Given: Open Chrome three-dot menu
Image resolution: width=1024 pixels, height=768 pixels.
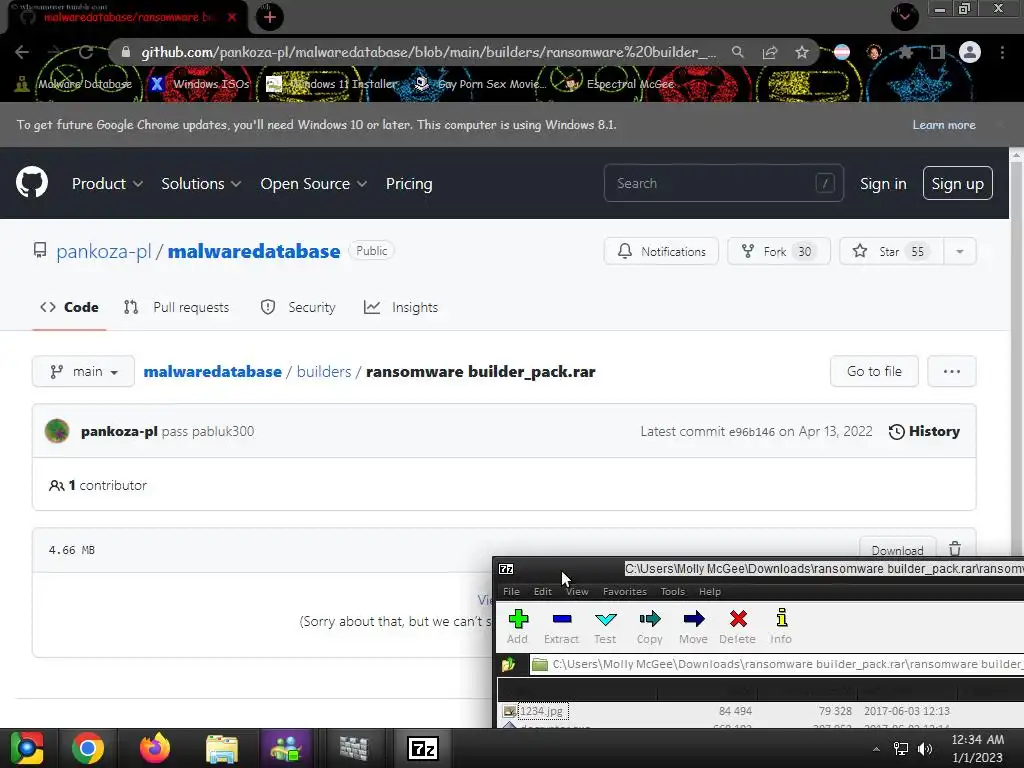Looking at the screenshot, I should 1002,52.
